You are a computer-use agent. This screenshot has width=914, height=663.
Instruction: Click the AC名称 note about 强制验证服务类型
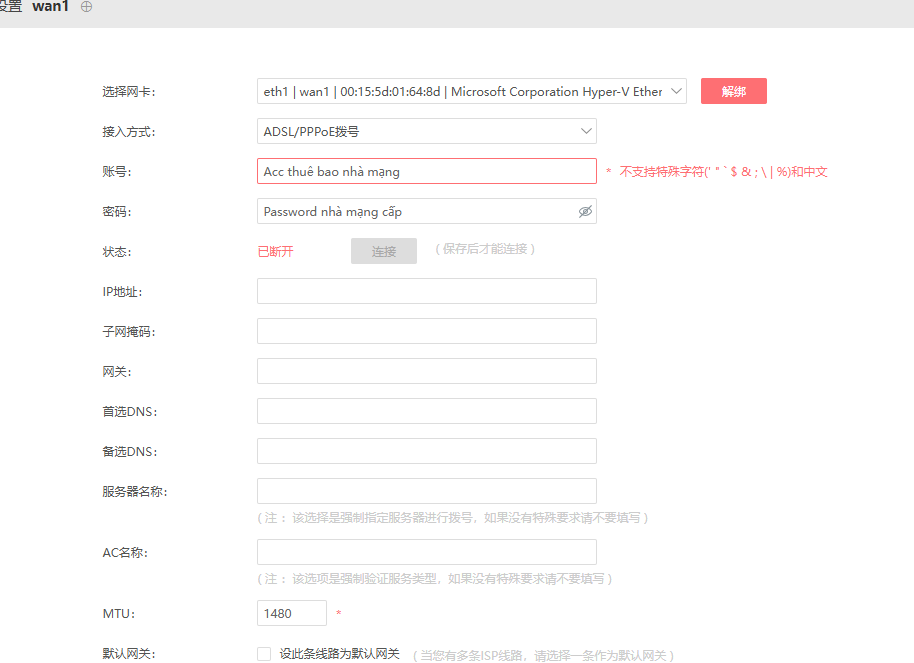[435, 579]
